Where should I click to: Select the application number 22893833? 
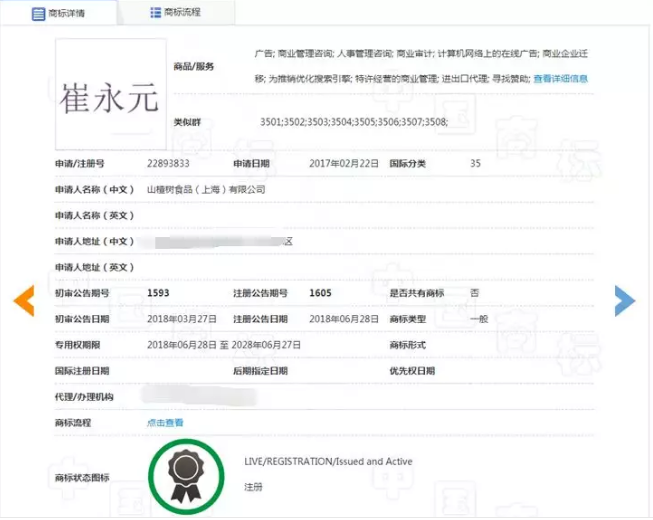[x=168, y=163]
